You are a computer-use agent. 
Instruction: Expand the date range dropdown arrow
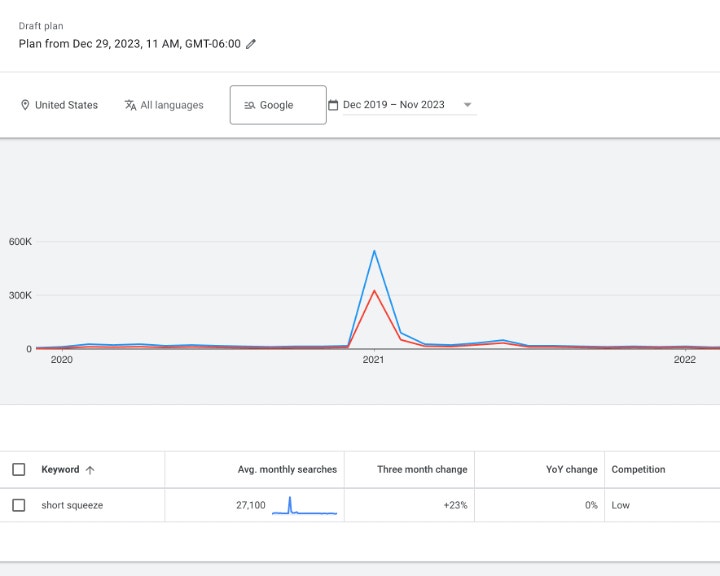point(467,105)
